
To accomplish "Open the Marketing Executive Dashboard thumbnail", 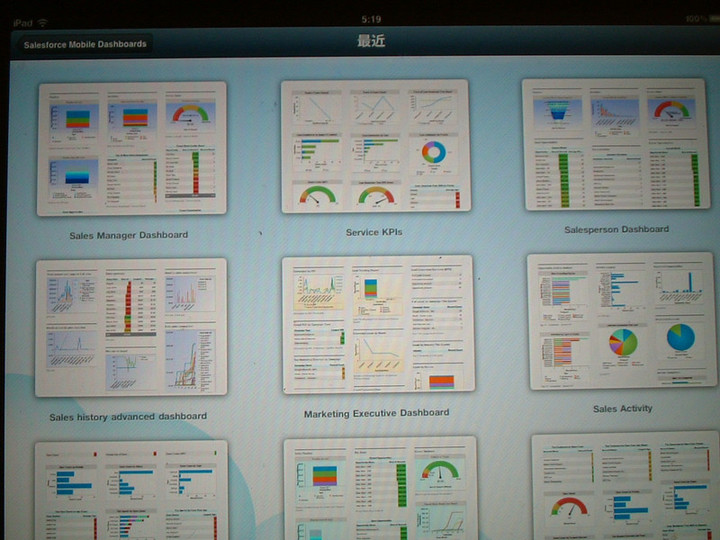I will point(378,325).
